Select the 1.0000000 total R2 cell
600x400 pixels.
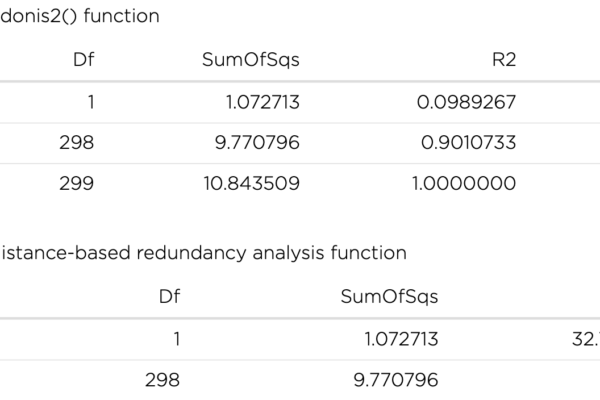pos(464,183)
